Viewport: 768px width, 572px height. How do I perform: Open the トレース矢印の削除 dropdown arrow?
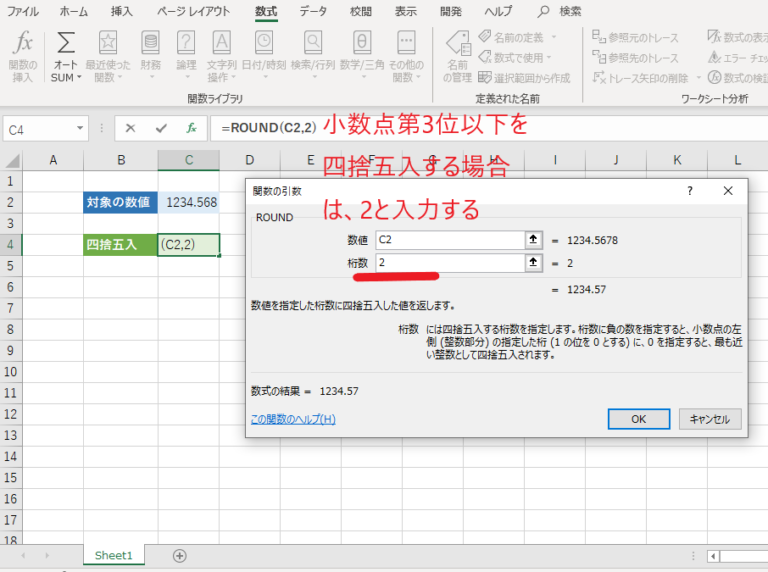point(698,78)
